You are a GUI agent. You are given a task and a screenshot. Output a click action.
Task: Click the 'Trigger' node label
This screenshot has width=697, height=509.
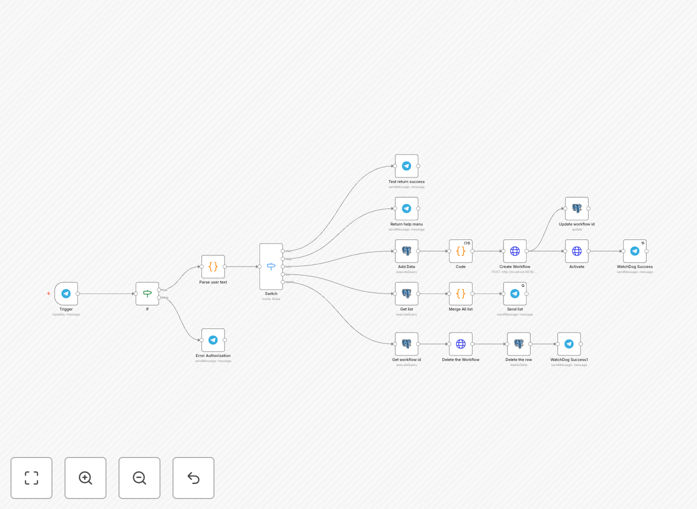click(66, 309)
